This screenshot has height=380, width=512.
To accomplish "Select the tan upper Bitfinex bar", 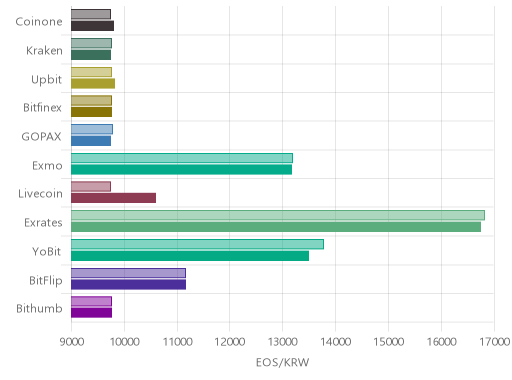I will point(91,101).
